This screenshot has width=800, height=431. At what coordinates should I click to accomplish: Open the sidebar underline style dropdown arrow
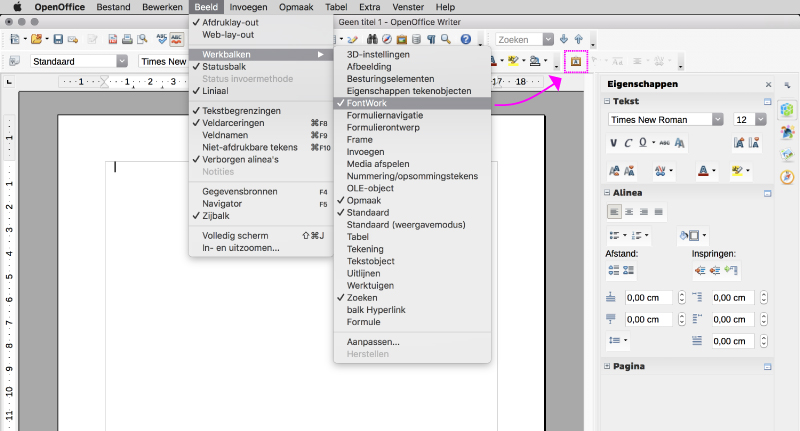(x=654, y=143)
